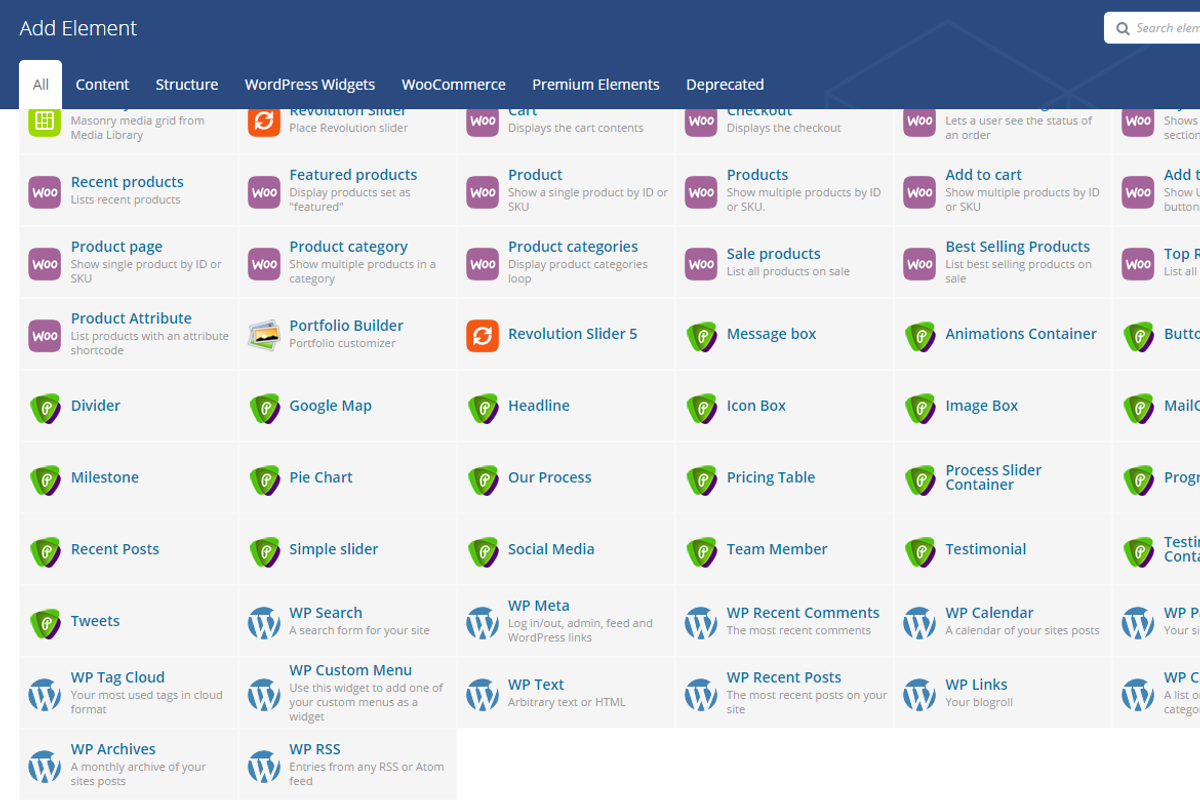This screenshot has width=1200, height=800.
Task: Click the Recent products WooCommerce icon
Action: pos(45,191)
